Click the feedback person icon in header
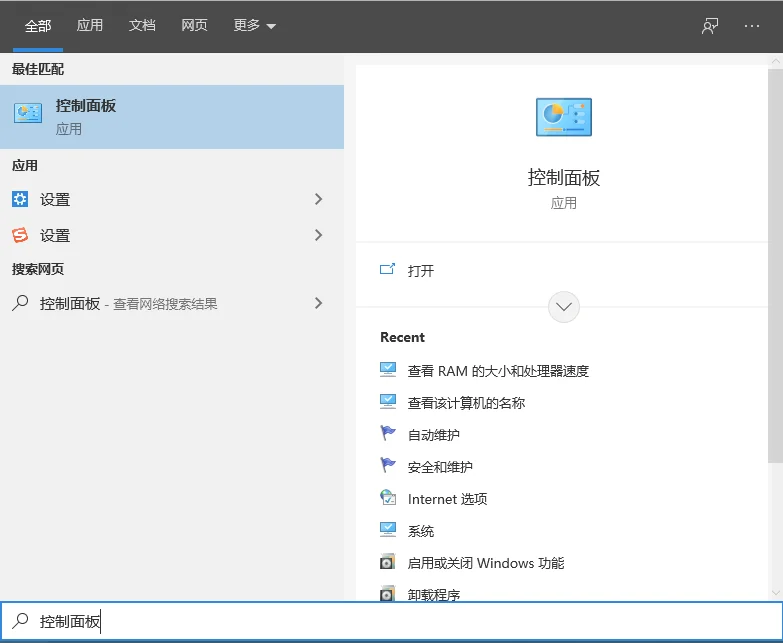783x643 pixels. pyautogui.click(x=710, y=26)
